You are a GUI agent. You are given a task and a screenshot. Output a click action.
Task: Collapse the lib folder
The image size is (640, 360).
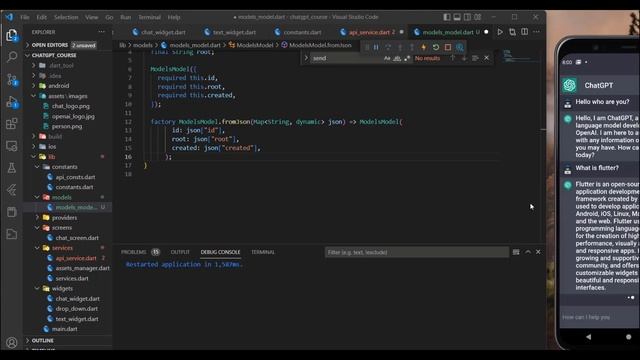click(68, 157)
